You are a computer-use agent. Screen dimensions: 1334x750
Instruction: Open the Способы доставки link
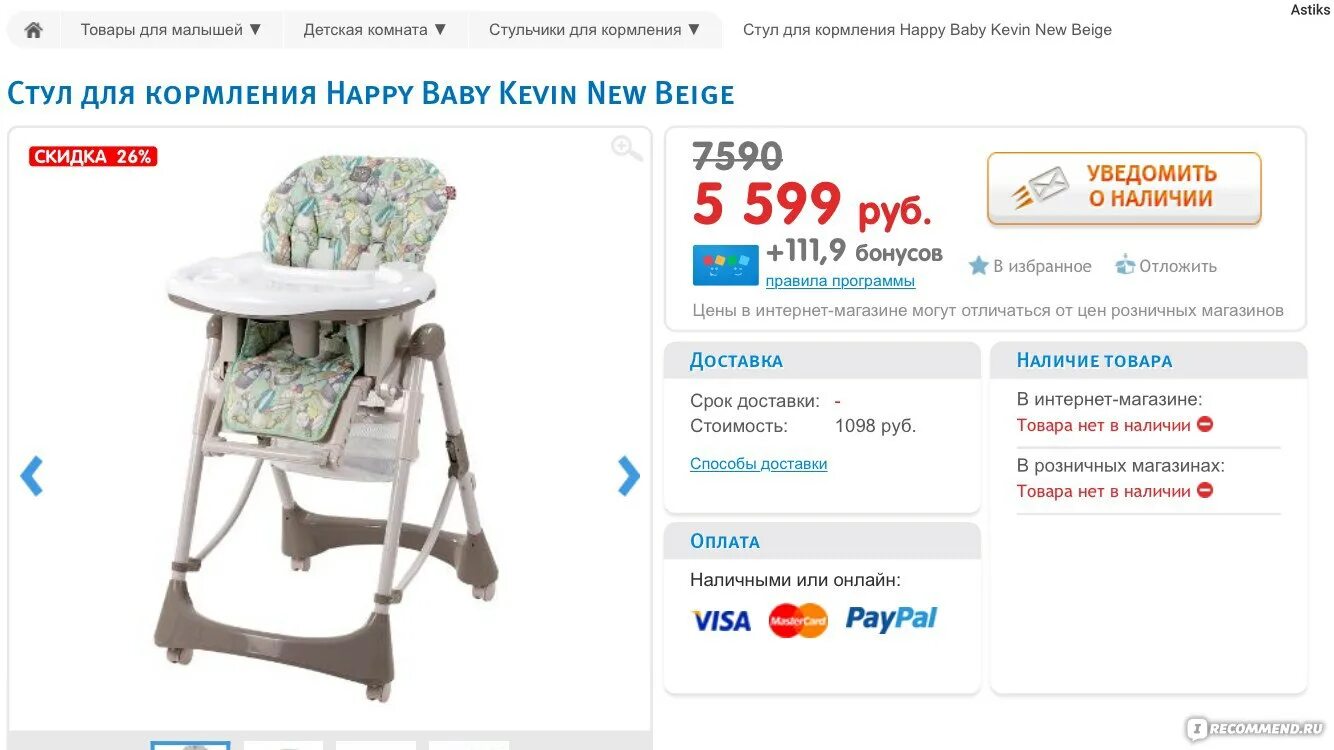tap(759, 464)
